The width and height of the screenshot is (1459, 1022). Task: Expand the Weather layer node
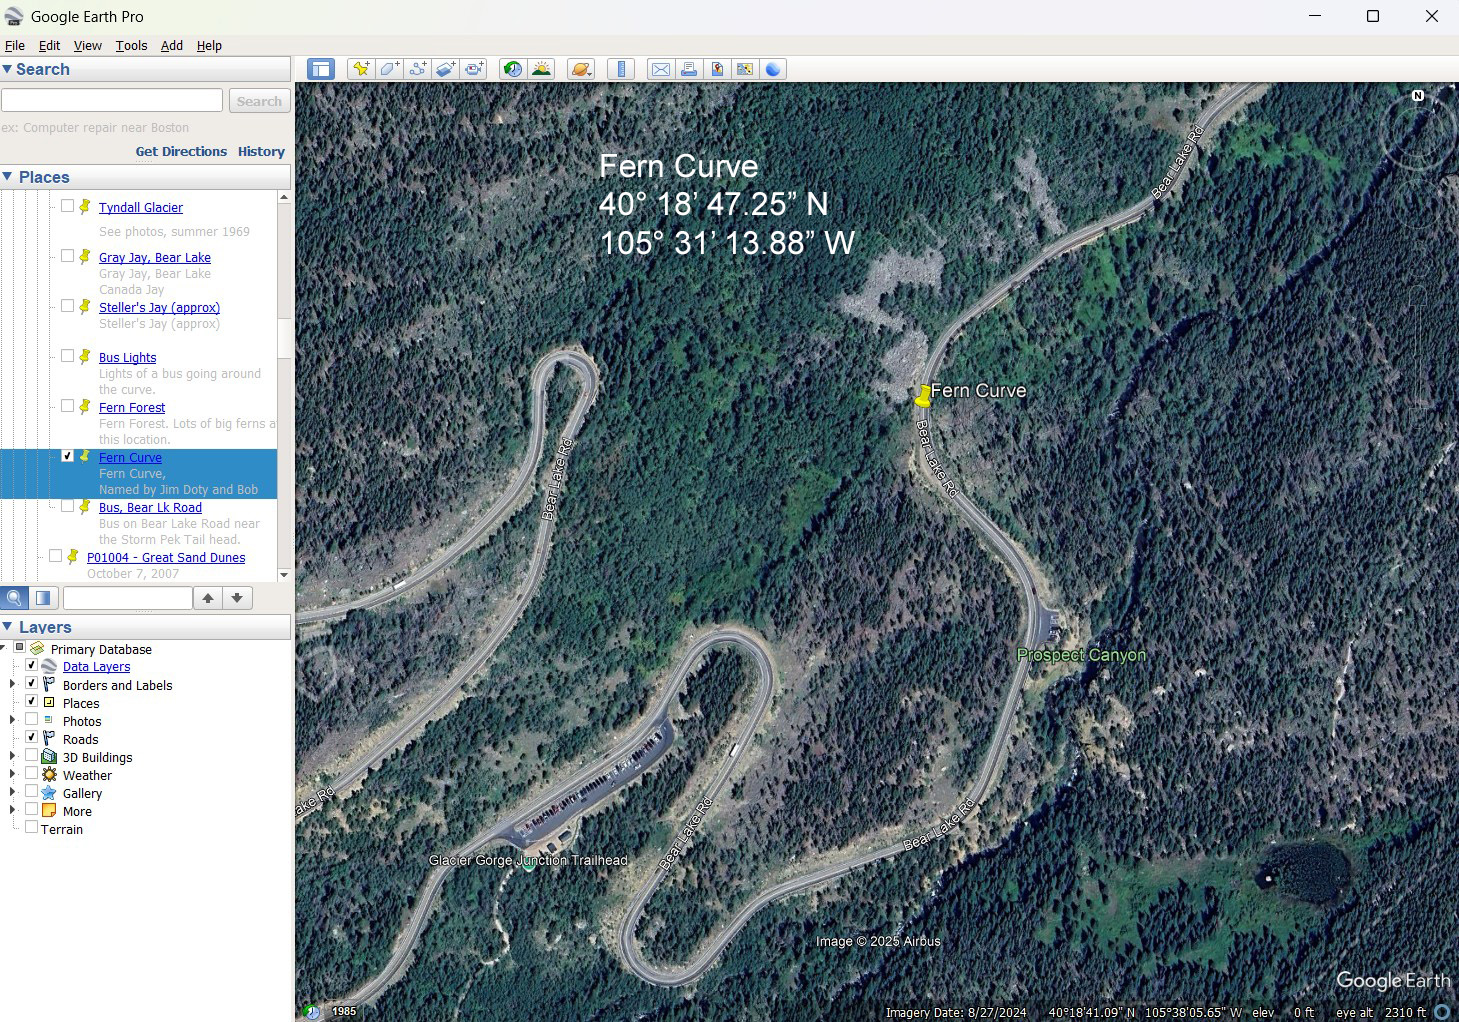coord(12,774)
